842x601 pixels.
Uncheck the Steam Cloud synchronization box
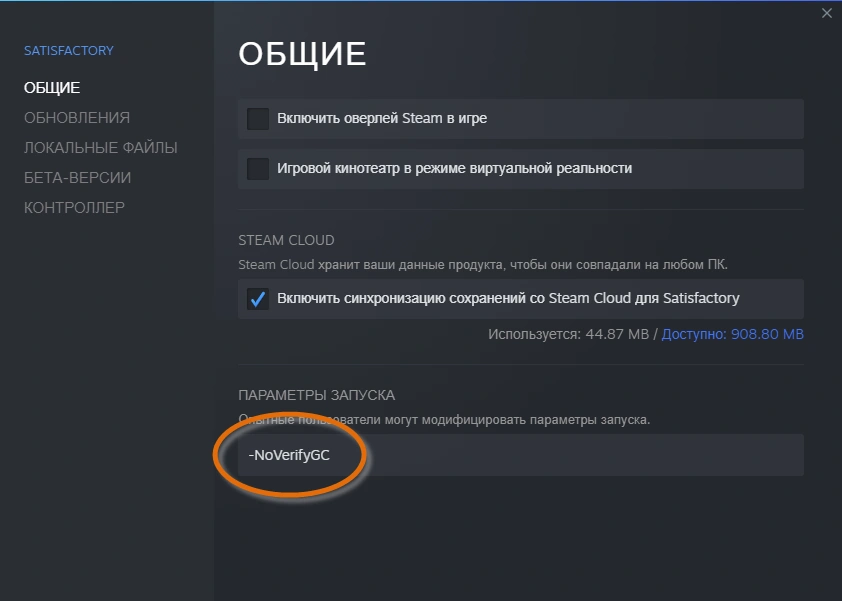coord(257,298)
